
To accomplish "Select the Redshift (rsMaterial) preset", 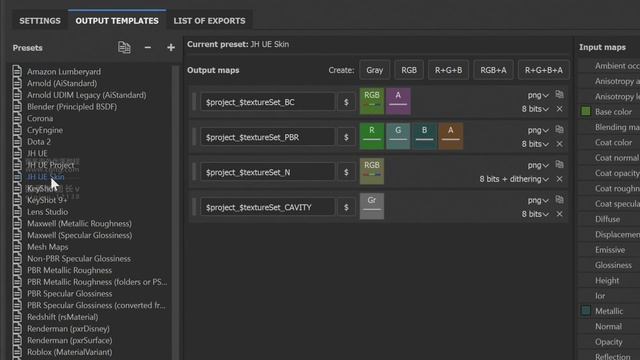I will click(x=62, y=317).
